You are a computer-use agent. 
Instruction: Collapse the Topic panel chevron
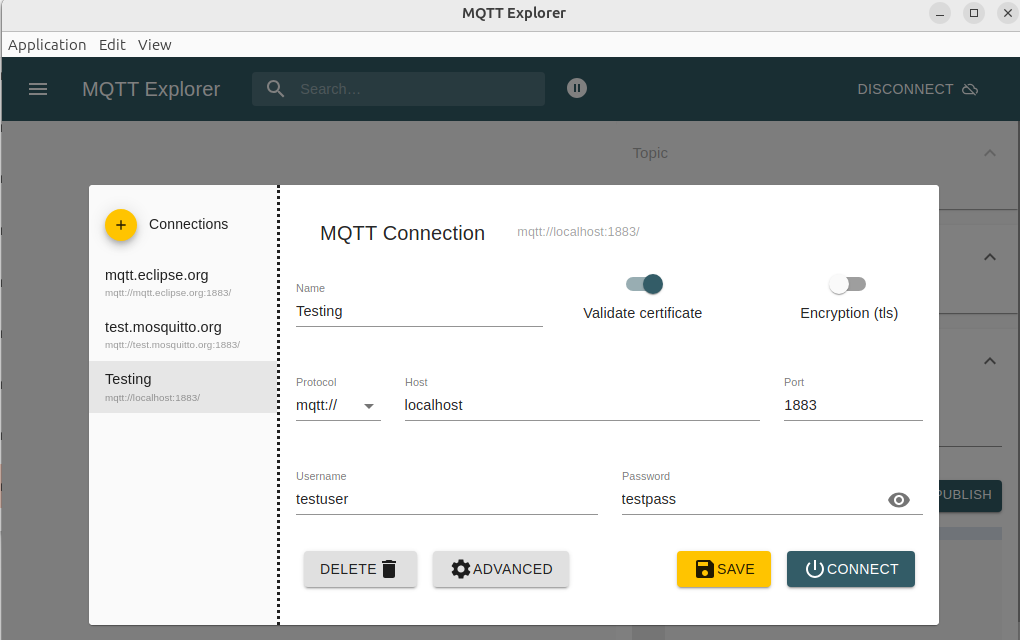[x=989, y=153]
